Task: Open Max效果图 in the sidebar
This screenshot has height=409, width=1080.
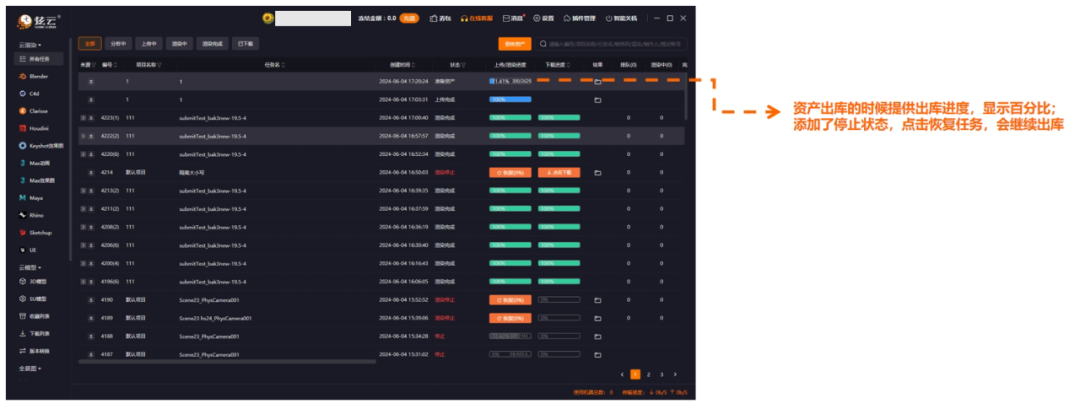Action: (37, 180)
